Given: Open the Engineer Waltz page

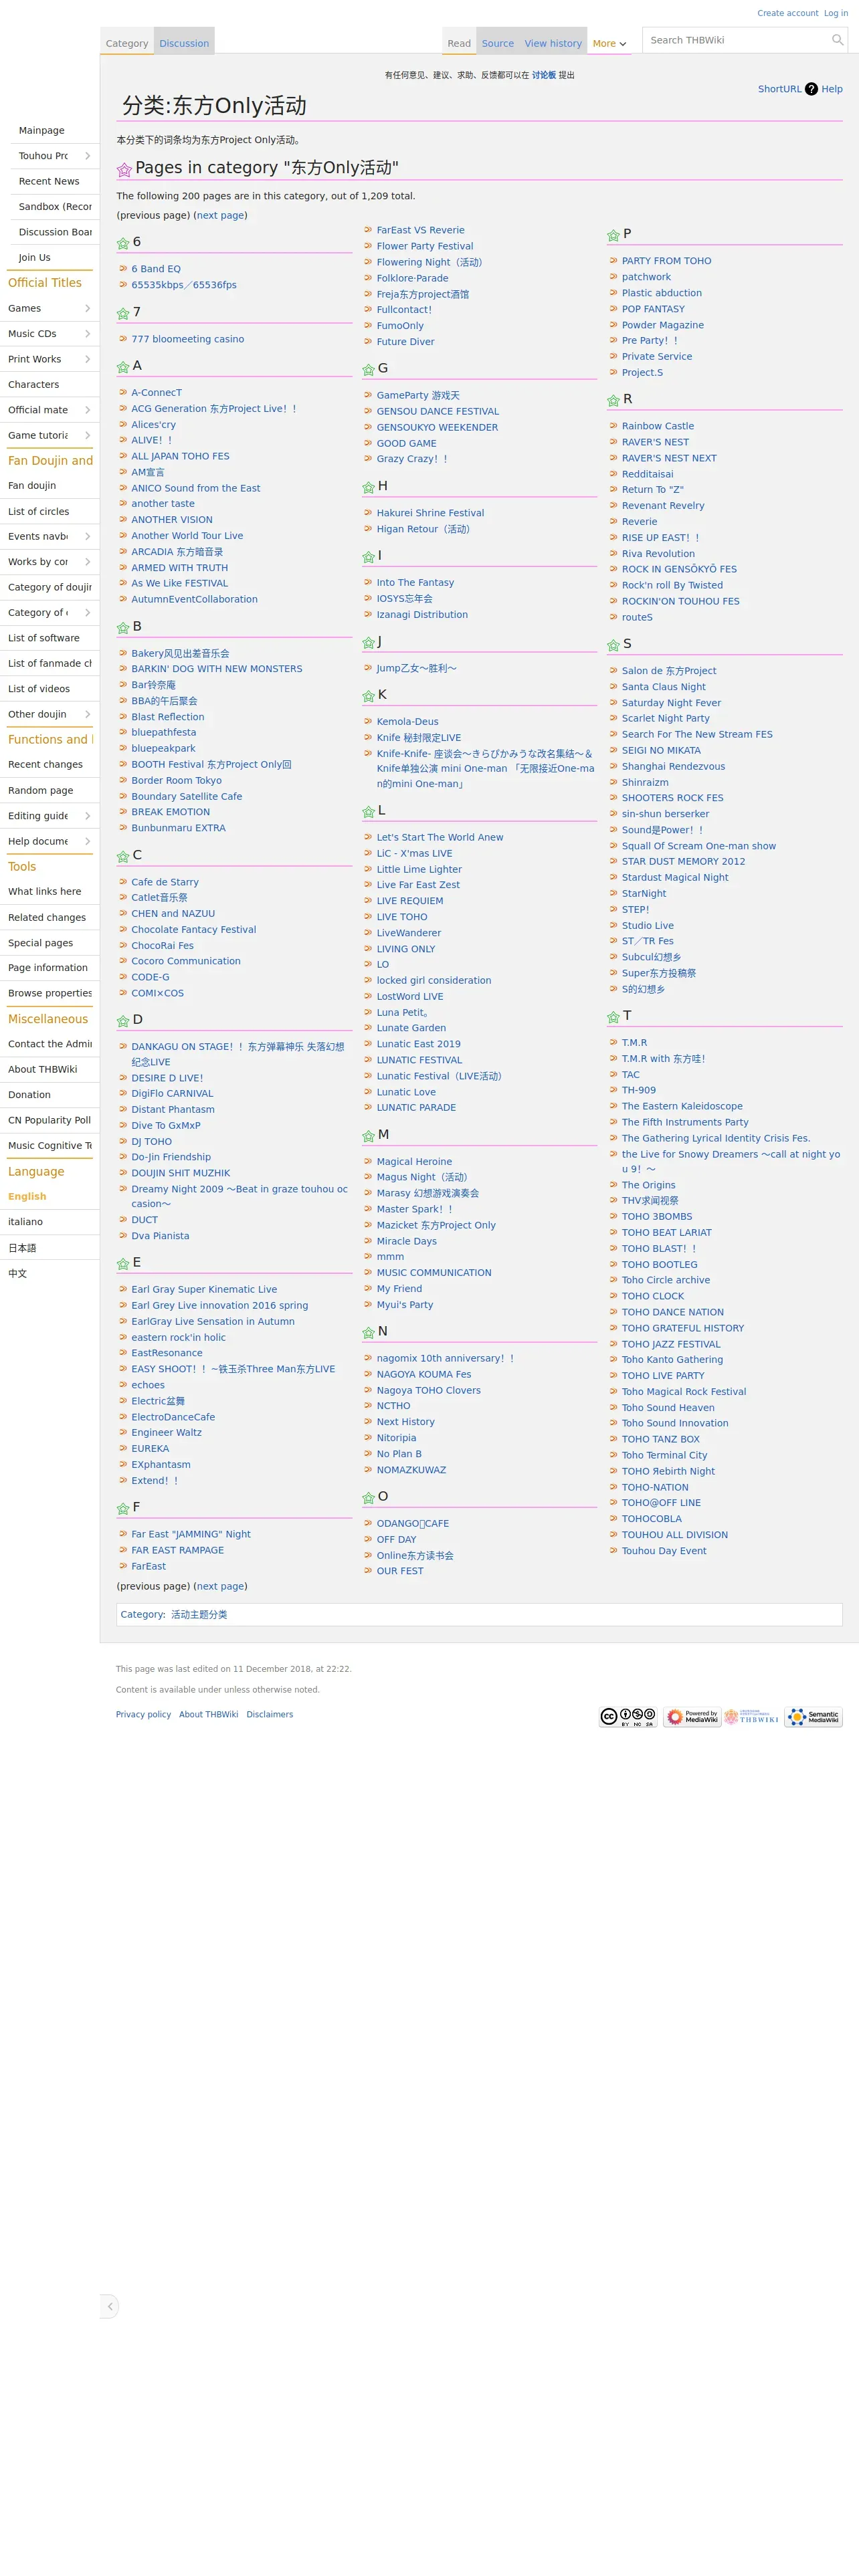Looking at the screenshot, I should coord(166,1433).
